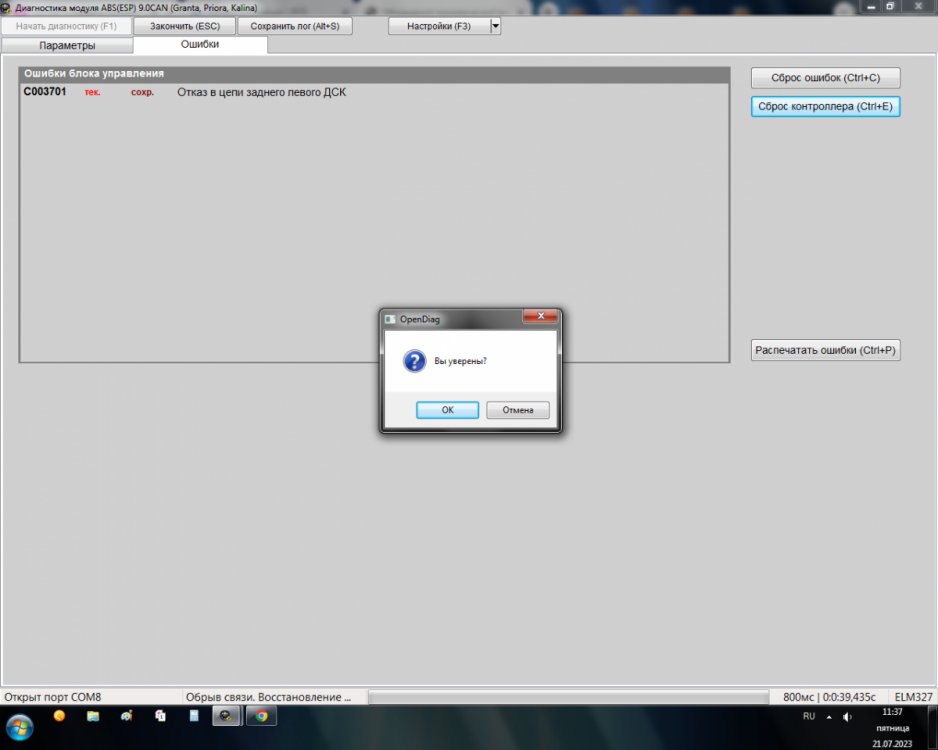Click Сброс ошибок (Ctrl+C) button
This screenshot has height=750, width=938.
[826, 78]
